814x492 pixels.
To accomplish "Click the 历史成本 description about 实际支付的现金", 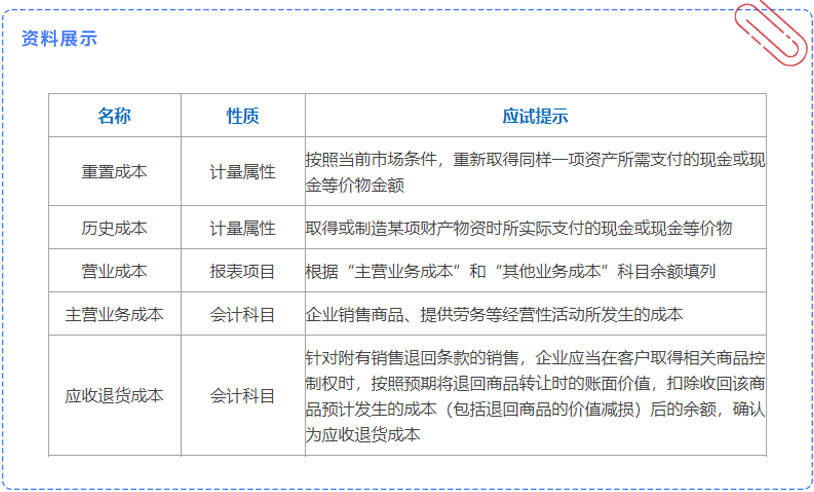I will pos(519,228).
